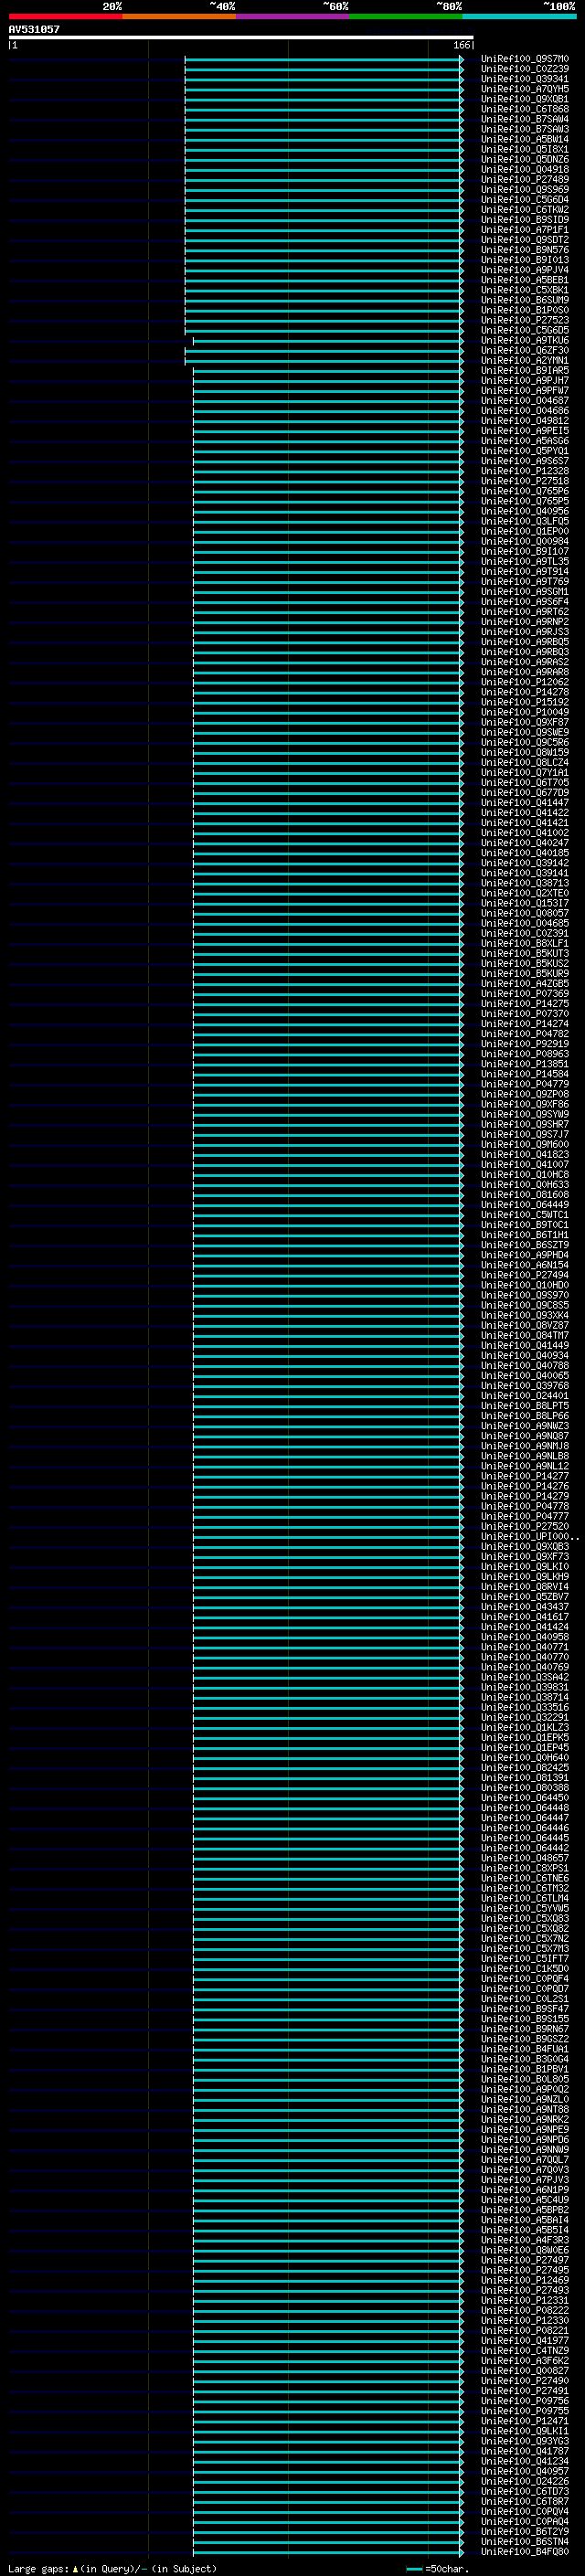Click the Large gaps legend text
The image size is (585, 2576).
pos(112,2568)
